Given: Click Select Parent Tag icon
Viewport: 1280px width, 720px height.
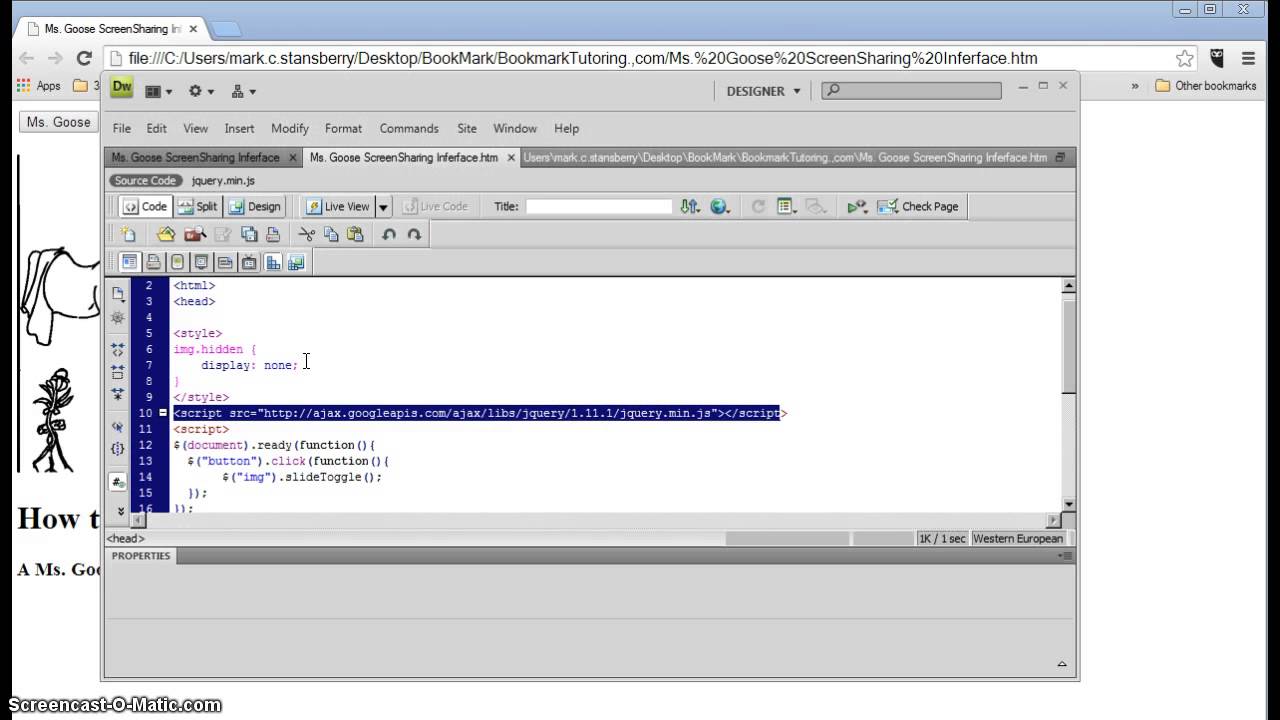Looking at the screenshot, I should 118,426.
